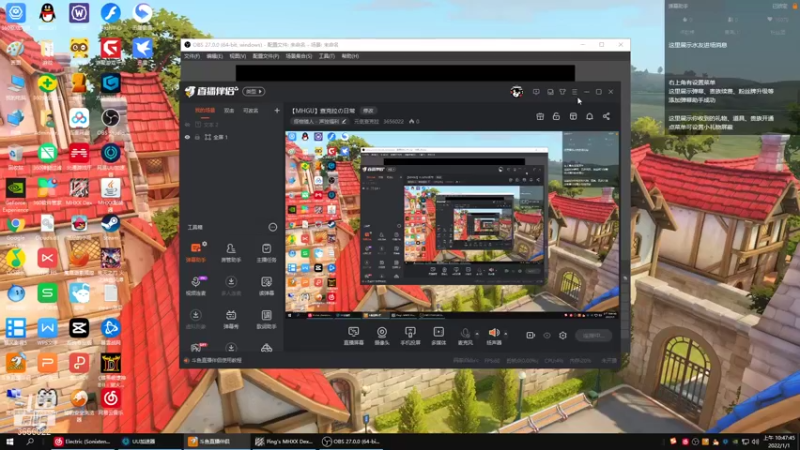Switch to the third scene tab
Viewport: 800px width, 450px height.
(251, 111)
